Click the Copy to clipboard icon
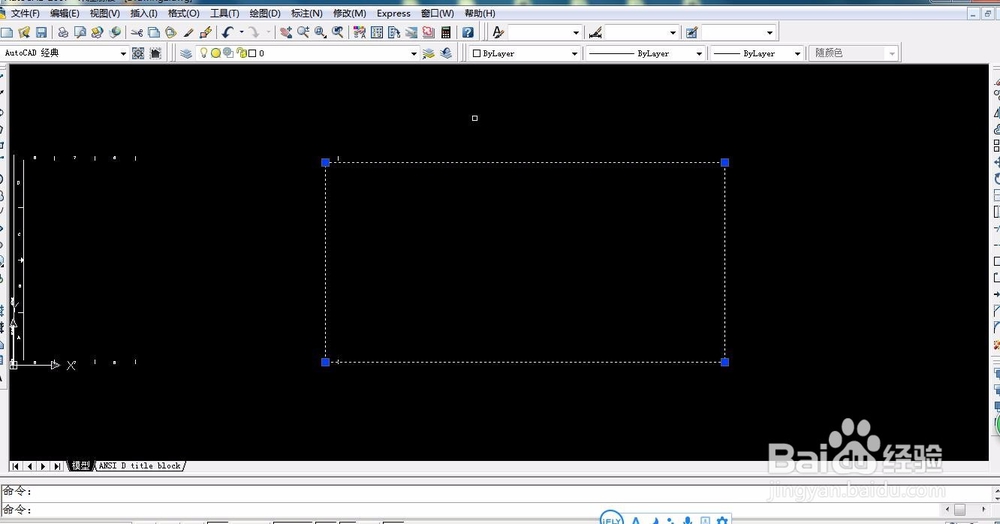Viewport: 1000px width, 524px height. (154, 32)
